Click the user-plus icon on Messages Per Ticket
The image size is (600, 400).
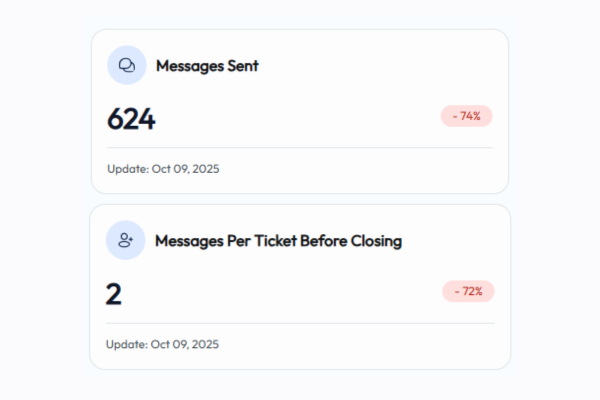pyautogui.click(x=126, y=241)
